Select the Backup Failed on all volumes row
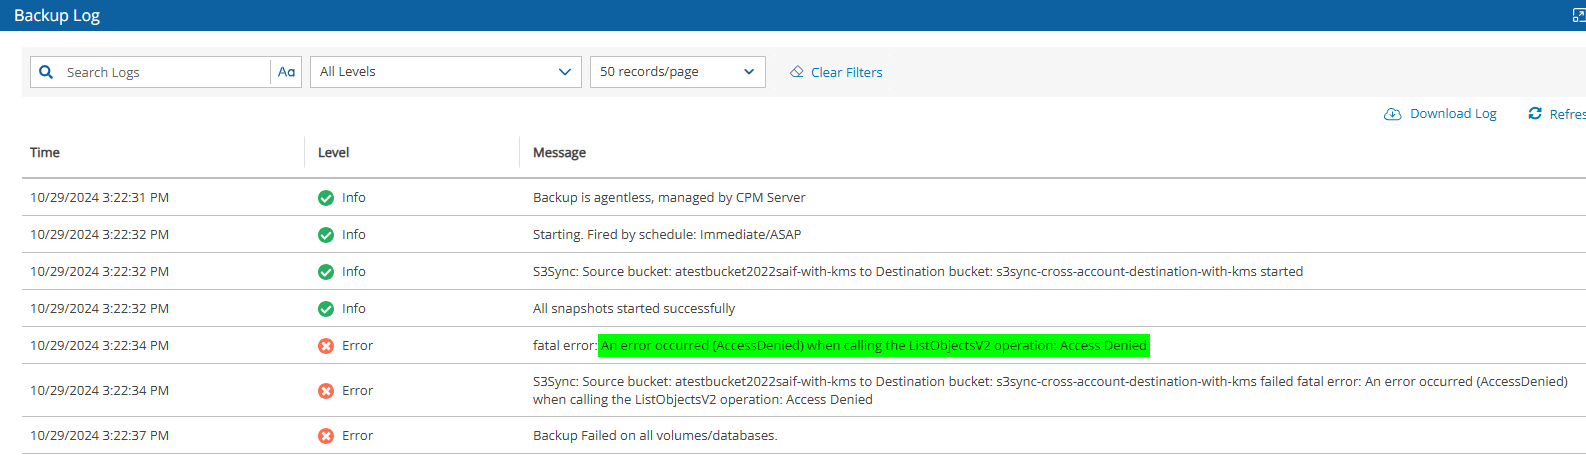 click(x=804, y=435)
